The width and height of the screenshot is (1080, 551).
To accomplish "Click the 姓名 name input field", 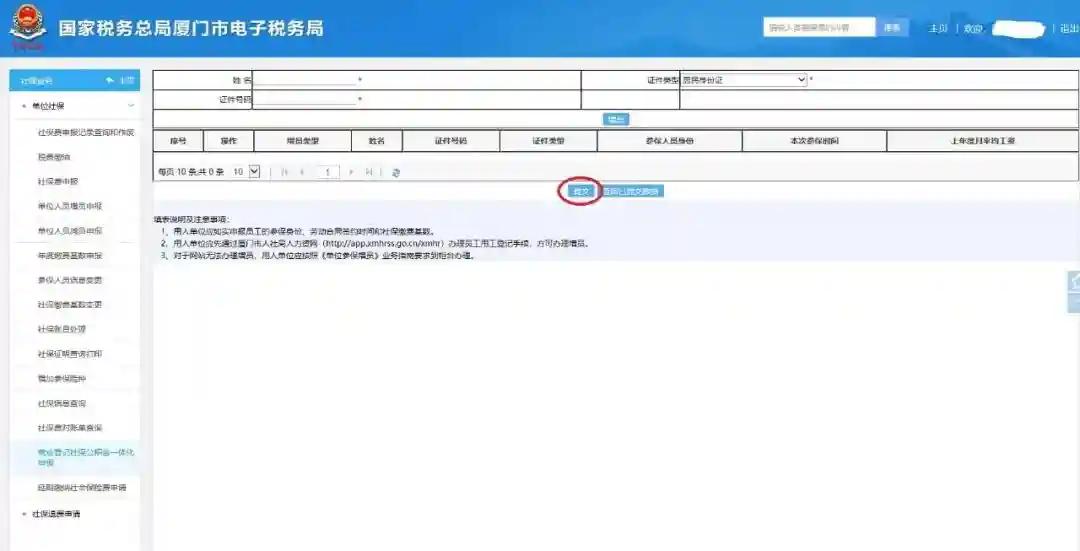I will pyautogui.click(x=305, y=80).
